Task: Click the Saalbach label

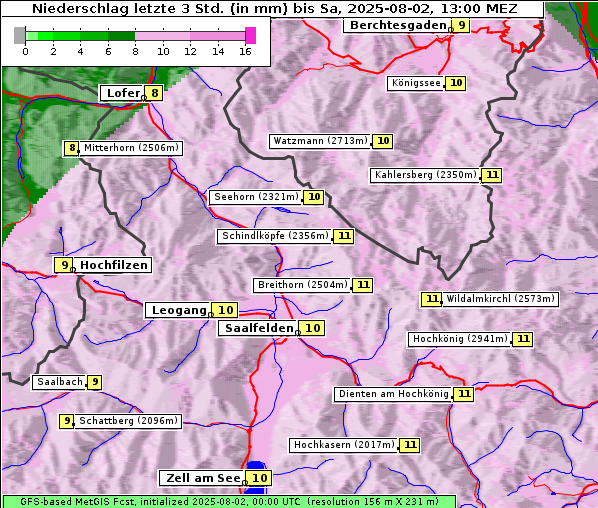Action: tap(59, 382)
